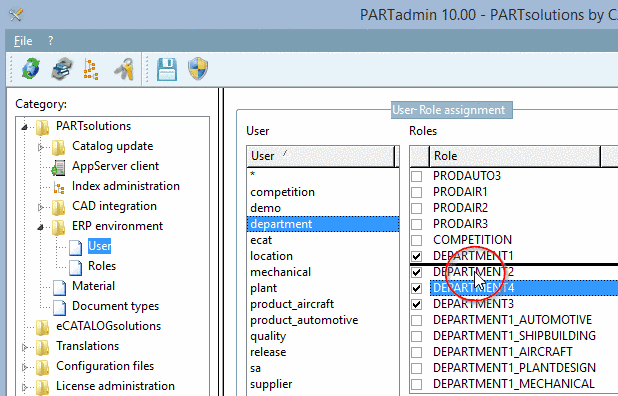This screenshot has height=396, width=618.
Task: Check the PRODAIR3 role checkbox
Action: [x=417, y=224]
